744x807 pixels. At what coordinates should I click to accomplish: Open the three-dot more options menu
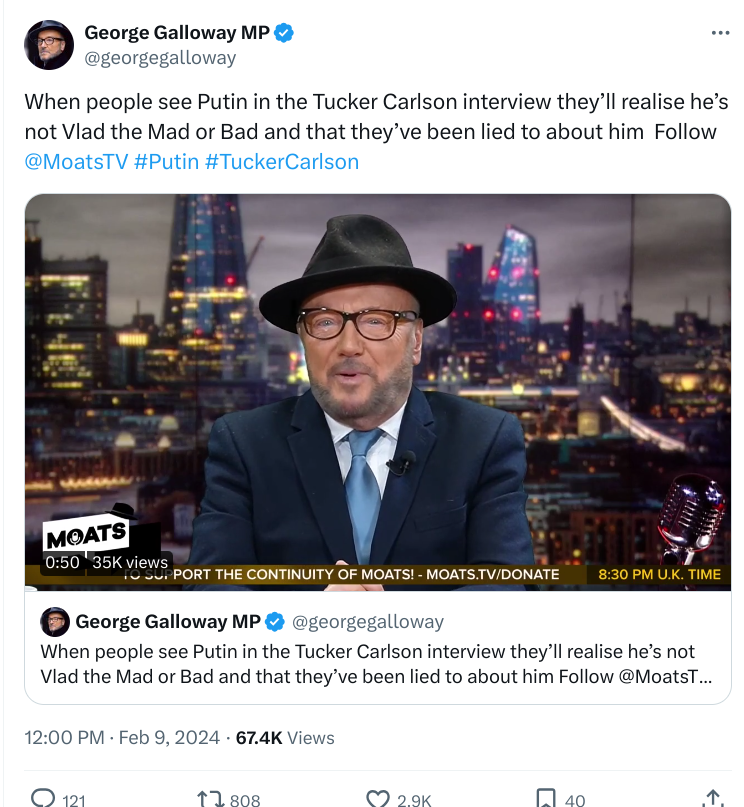[x=720, y=33]
